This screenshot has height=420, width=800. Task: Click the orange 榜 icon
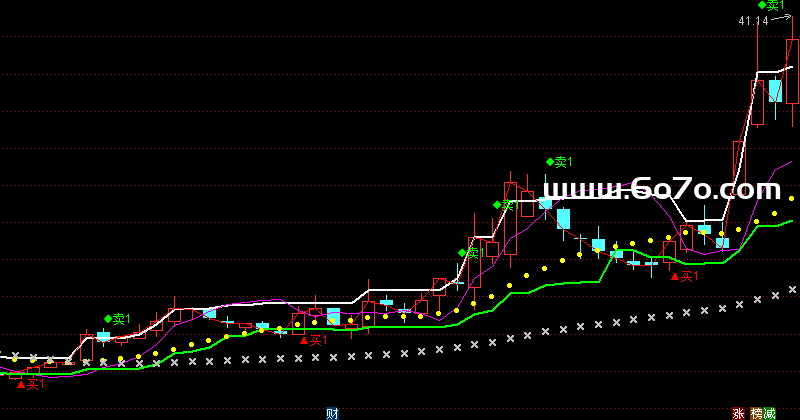(755, 412)
